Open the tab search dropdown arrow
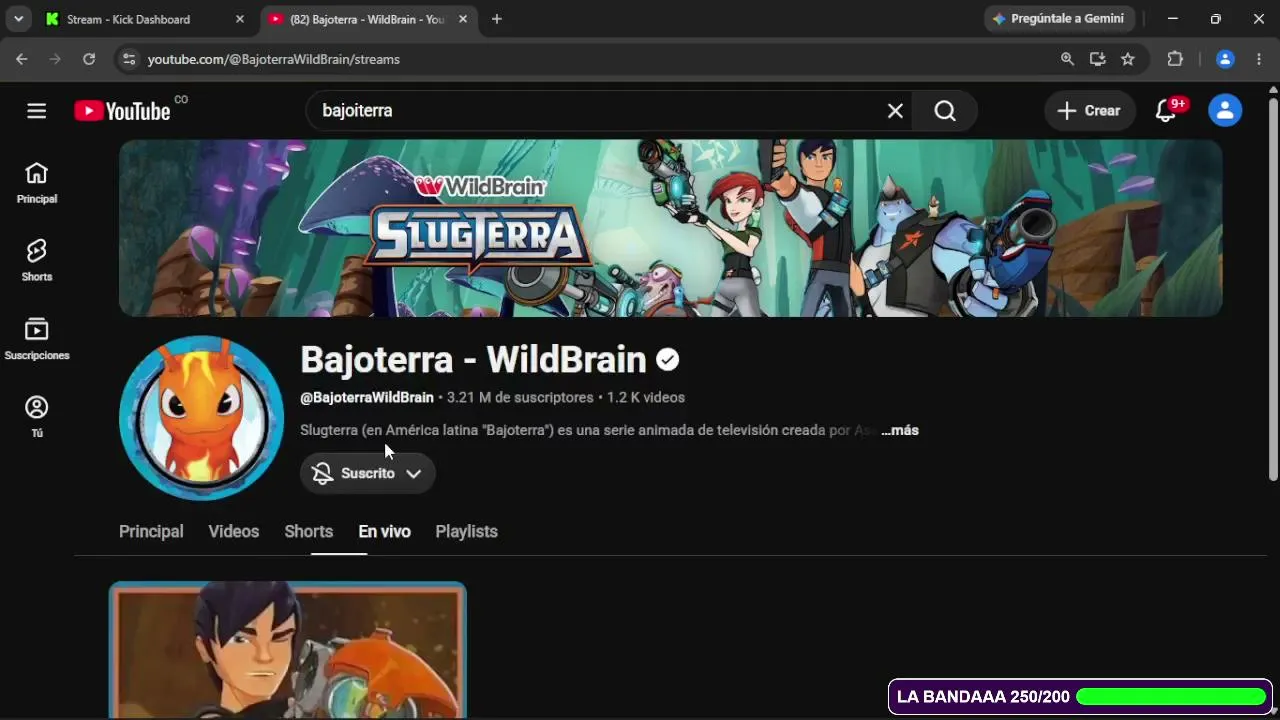Screen dimensions: 1280x720 (18, 19)
